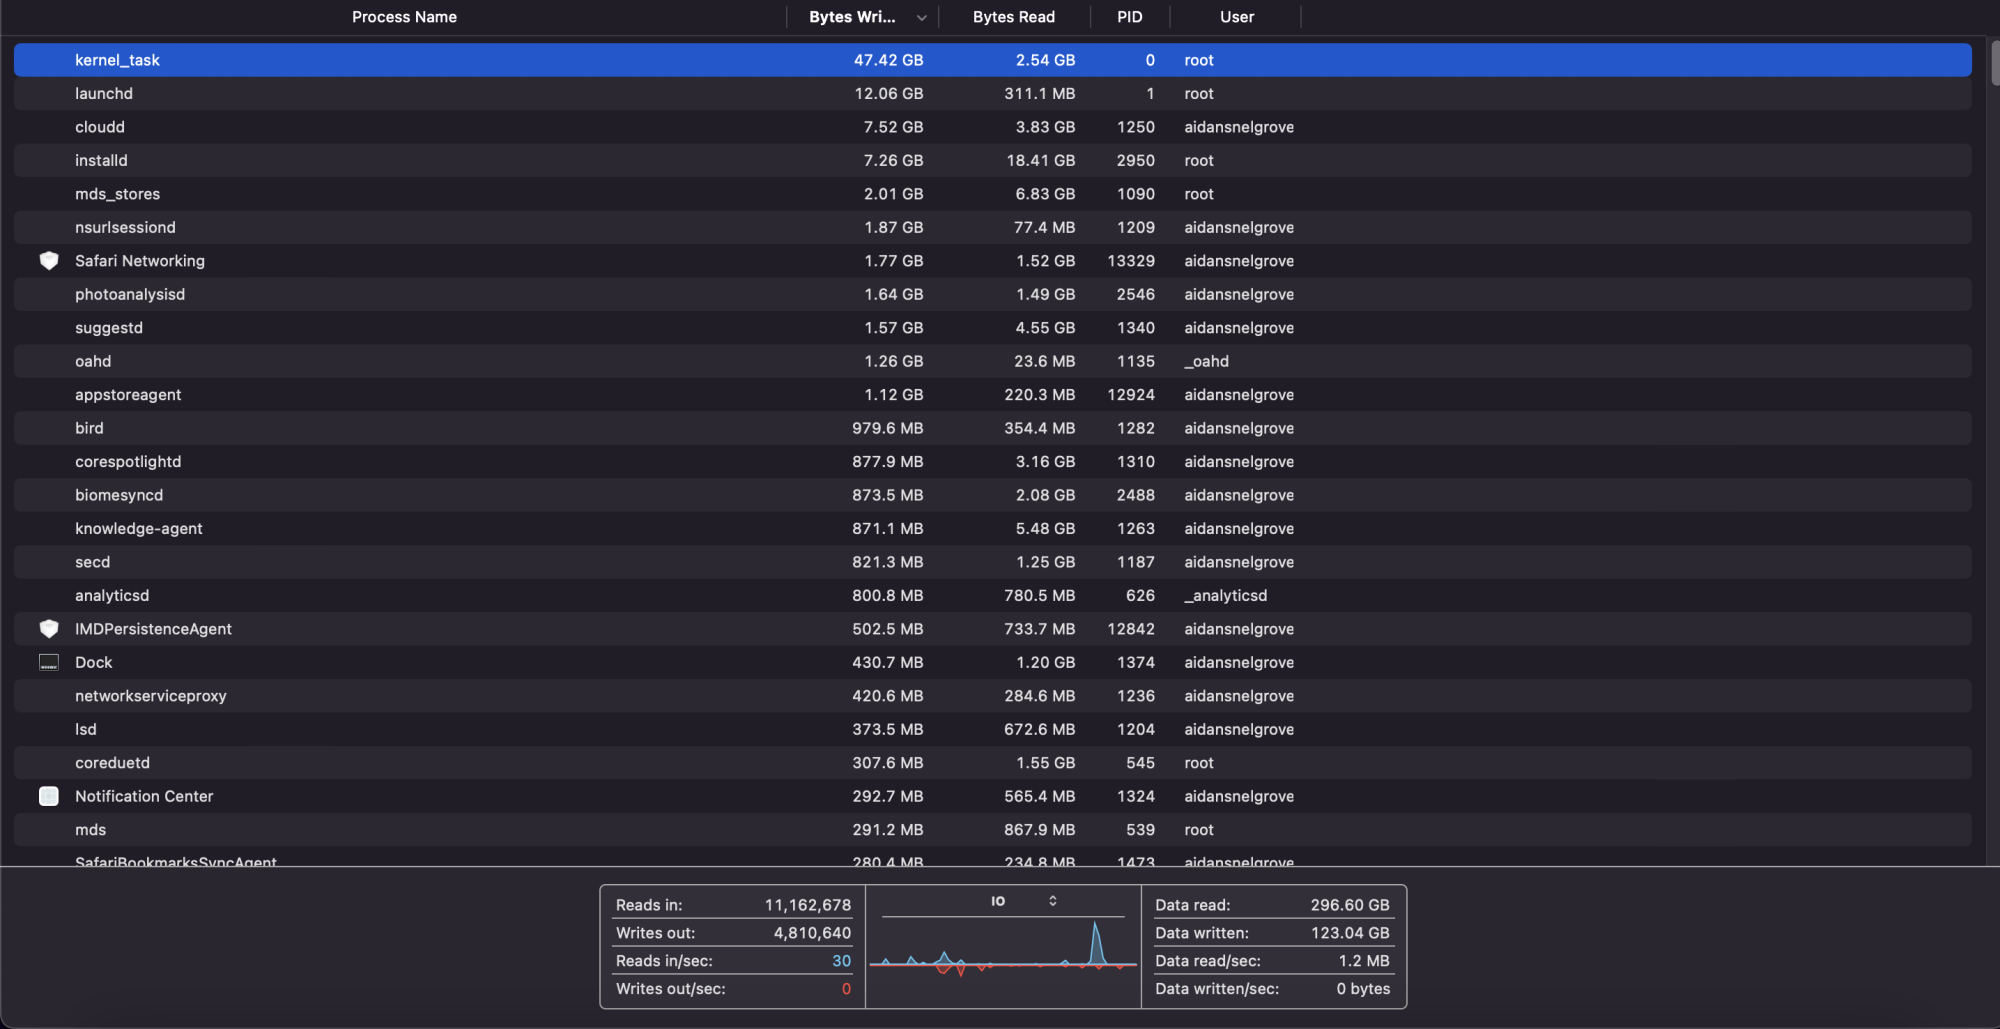Toggle sort direction chevron on Bytes Written
Screen dimensions: 2000x1029
921,17
